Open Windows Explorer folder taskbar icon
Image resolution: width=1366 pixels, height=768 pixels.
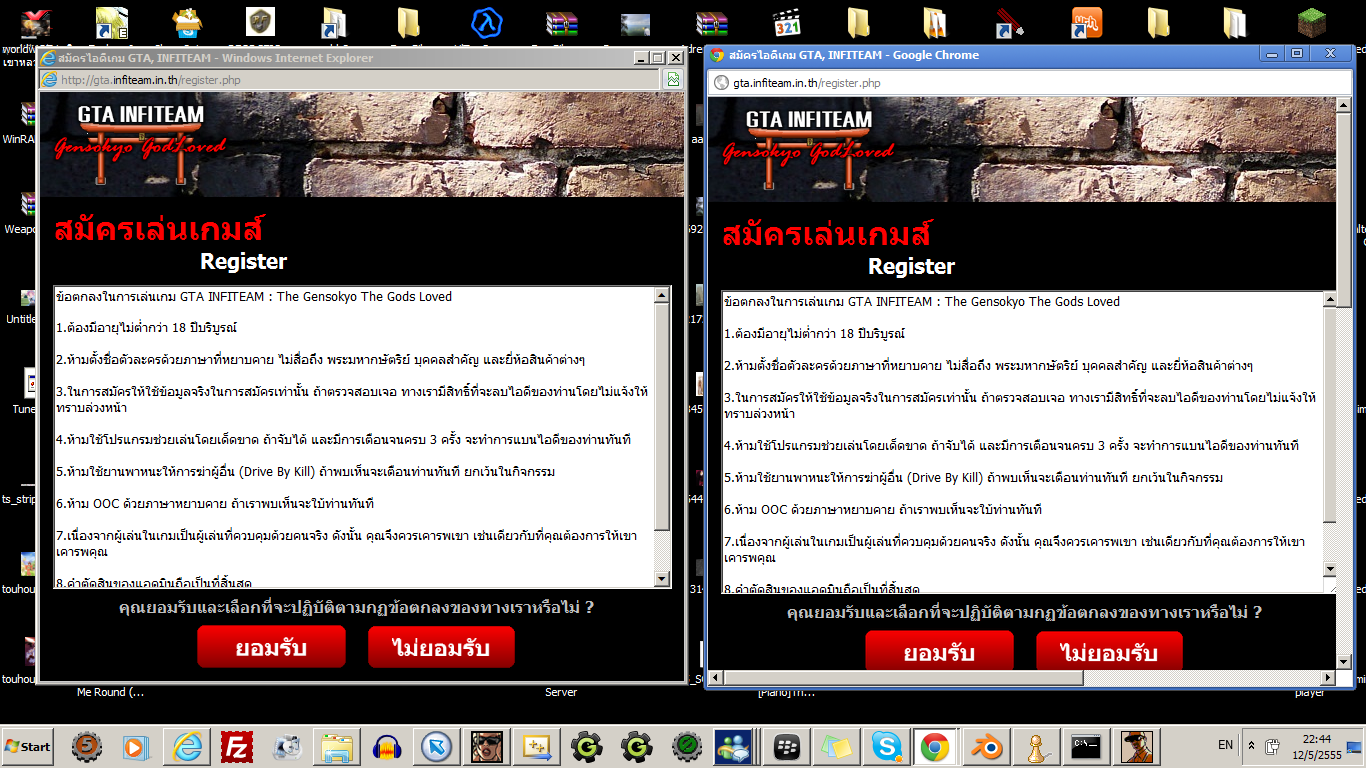point(337,746)
